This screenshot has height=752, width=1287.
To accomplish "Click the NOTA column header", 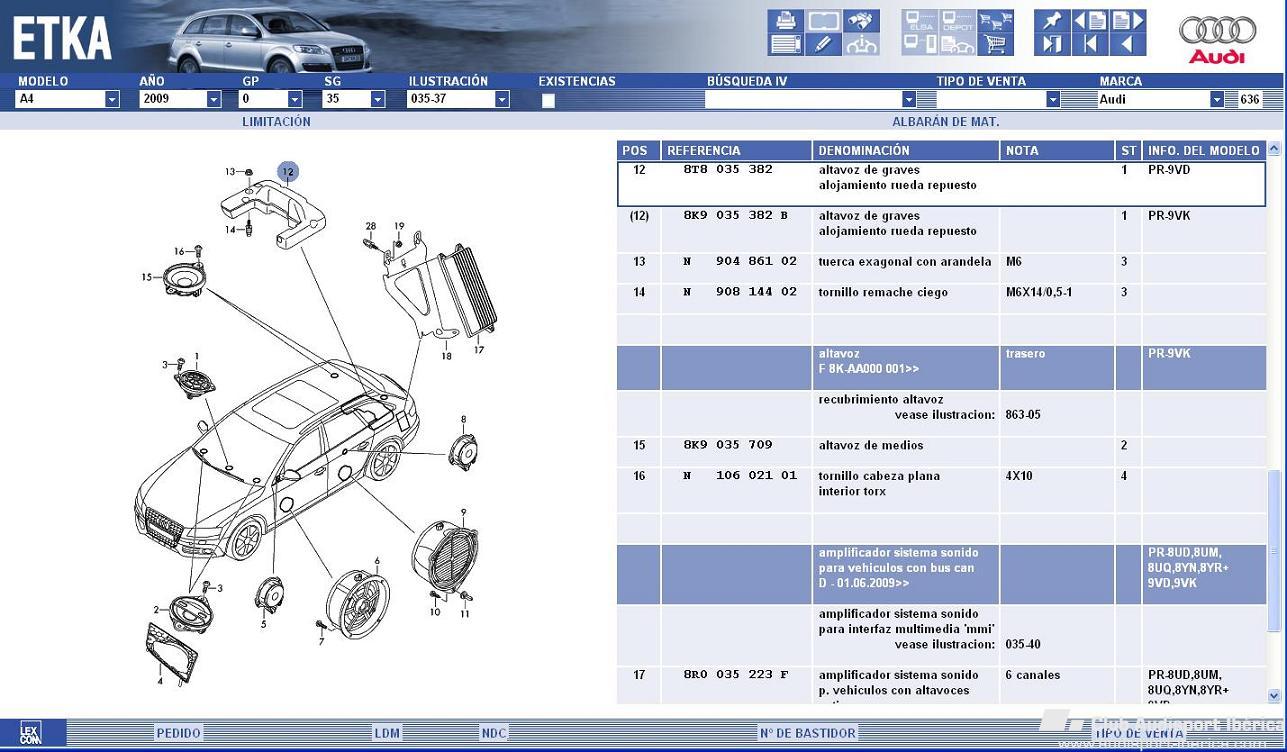I will click(1057, 150).
